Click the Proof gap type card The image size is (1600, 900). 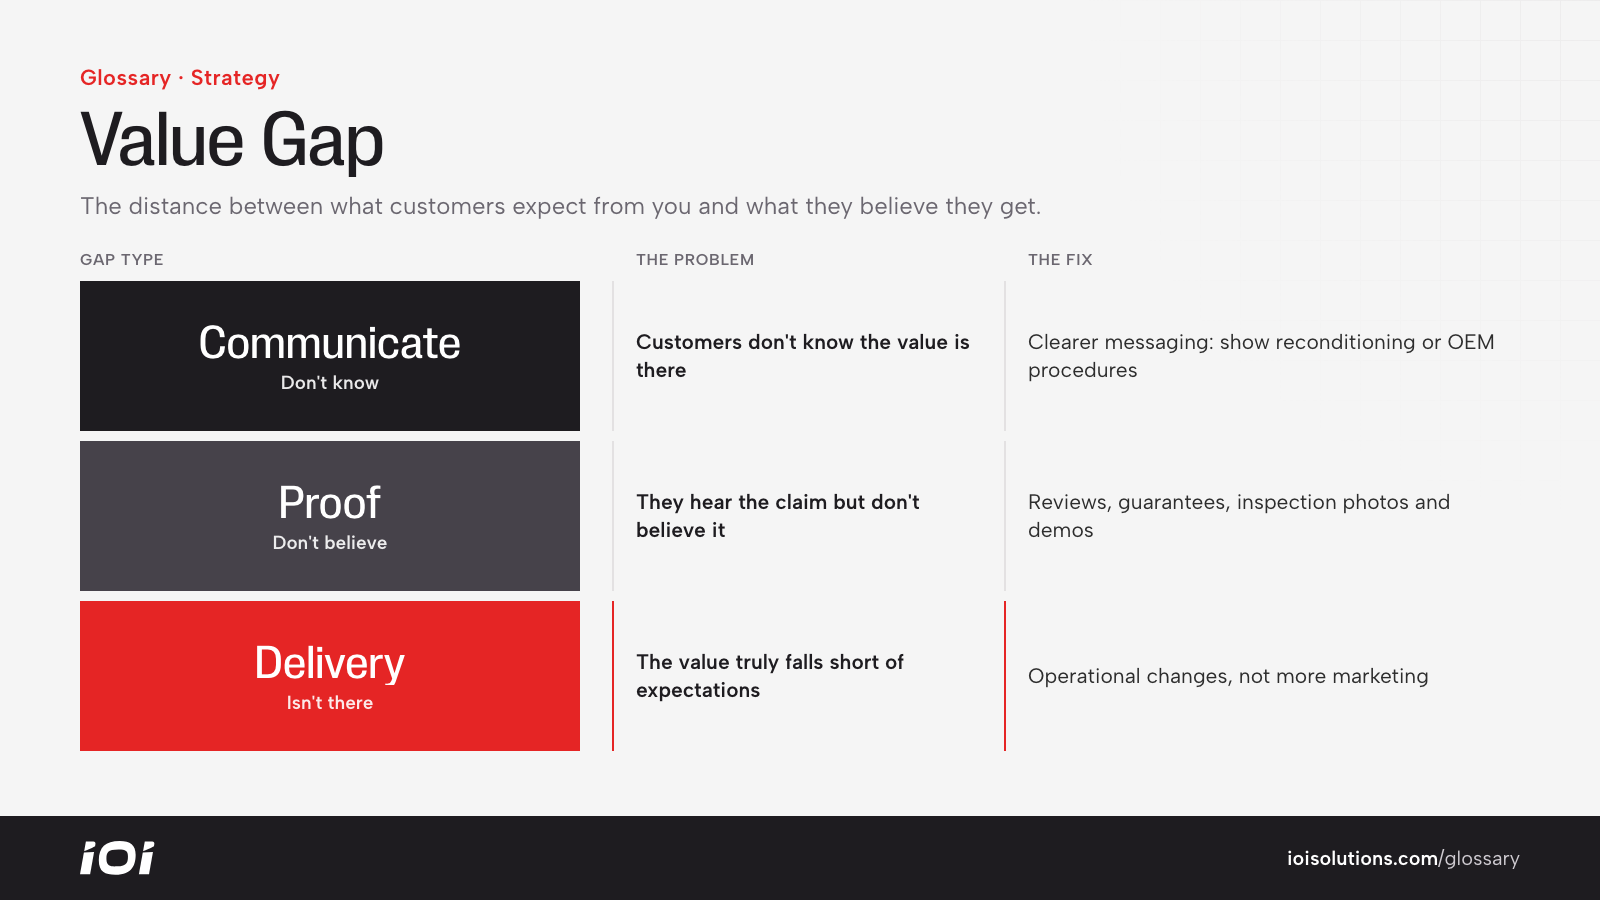point(330,516)
